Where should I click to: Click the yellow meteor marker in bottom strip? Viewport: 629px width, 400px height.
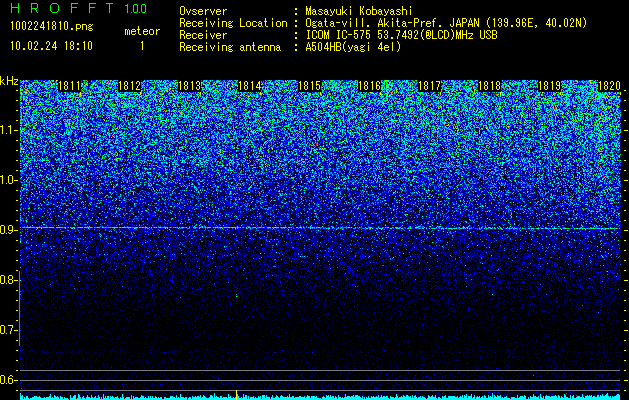[237, 395]
